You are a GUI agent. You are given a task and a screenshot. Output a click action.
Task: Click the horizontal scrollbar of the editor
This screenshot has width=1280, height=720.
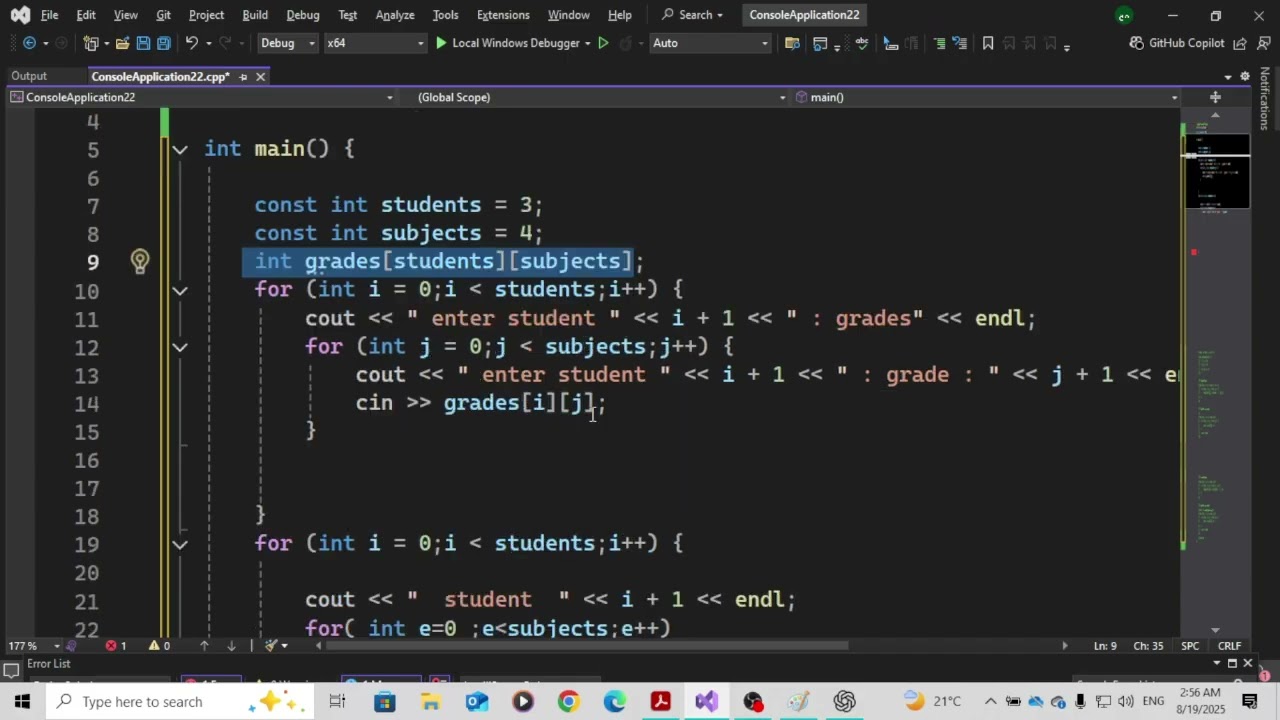[587, 646]
